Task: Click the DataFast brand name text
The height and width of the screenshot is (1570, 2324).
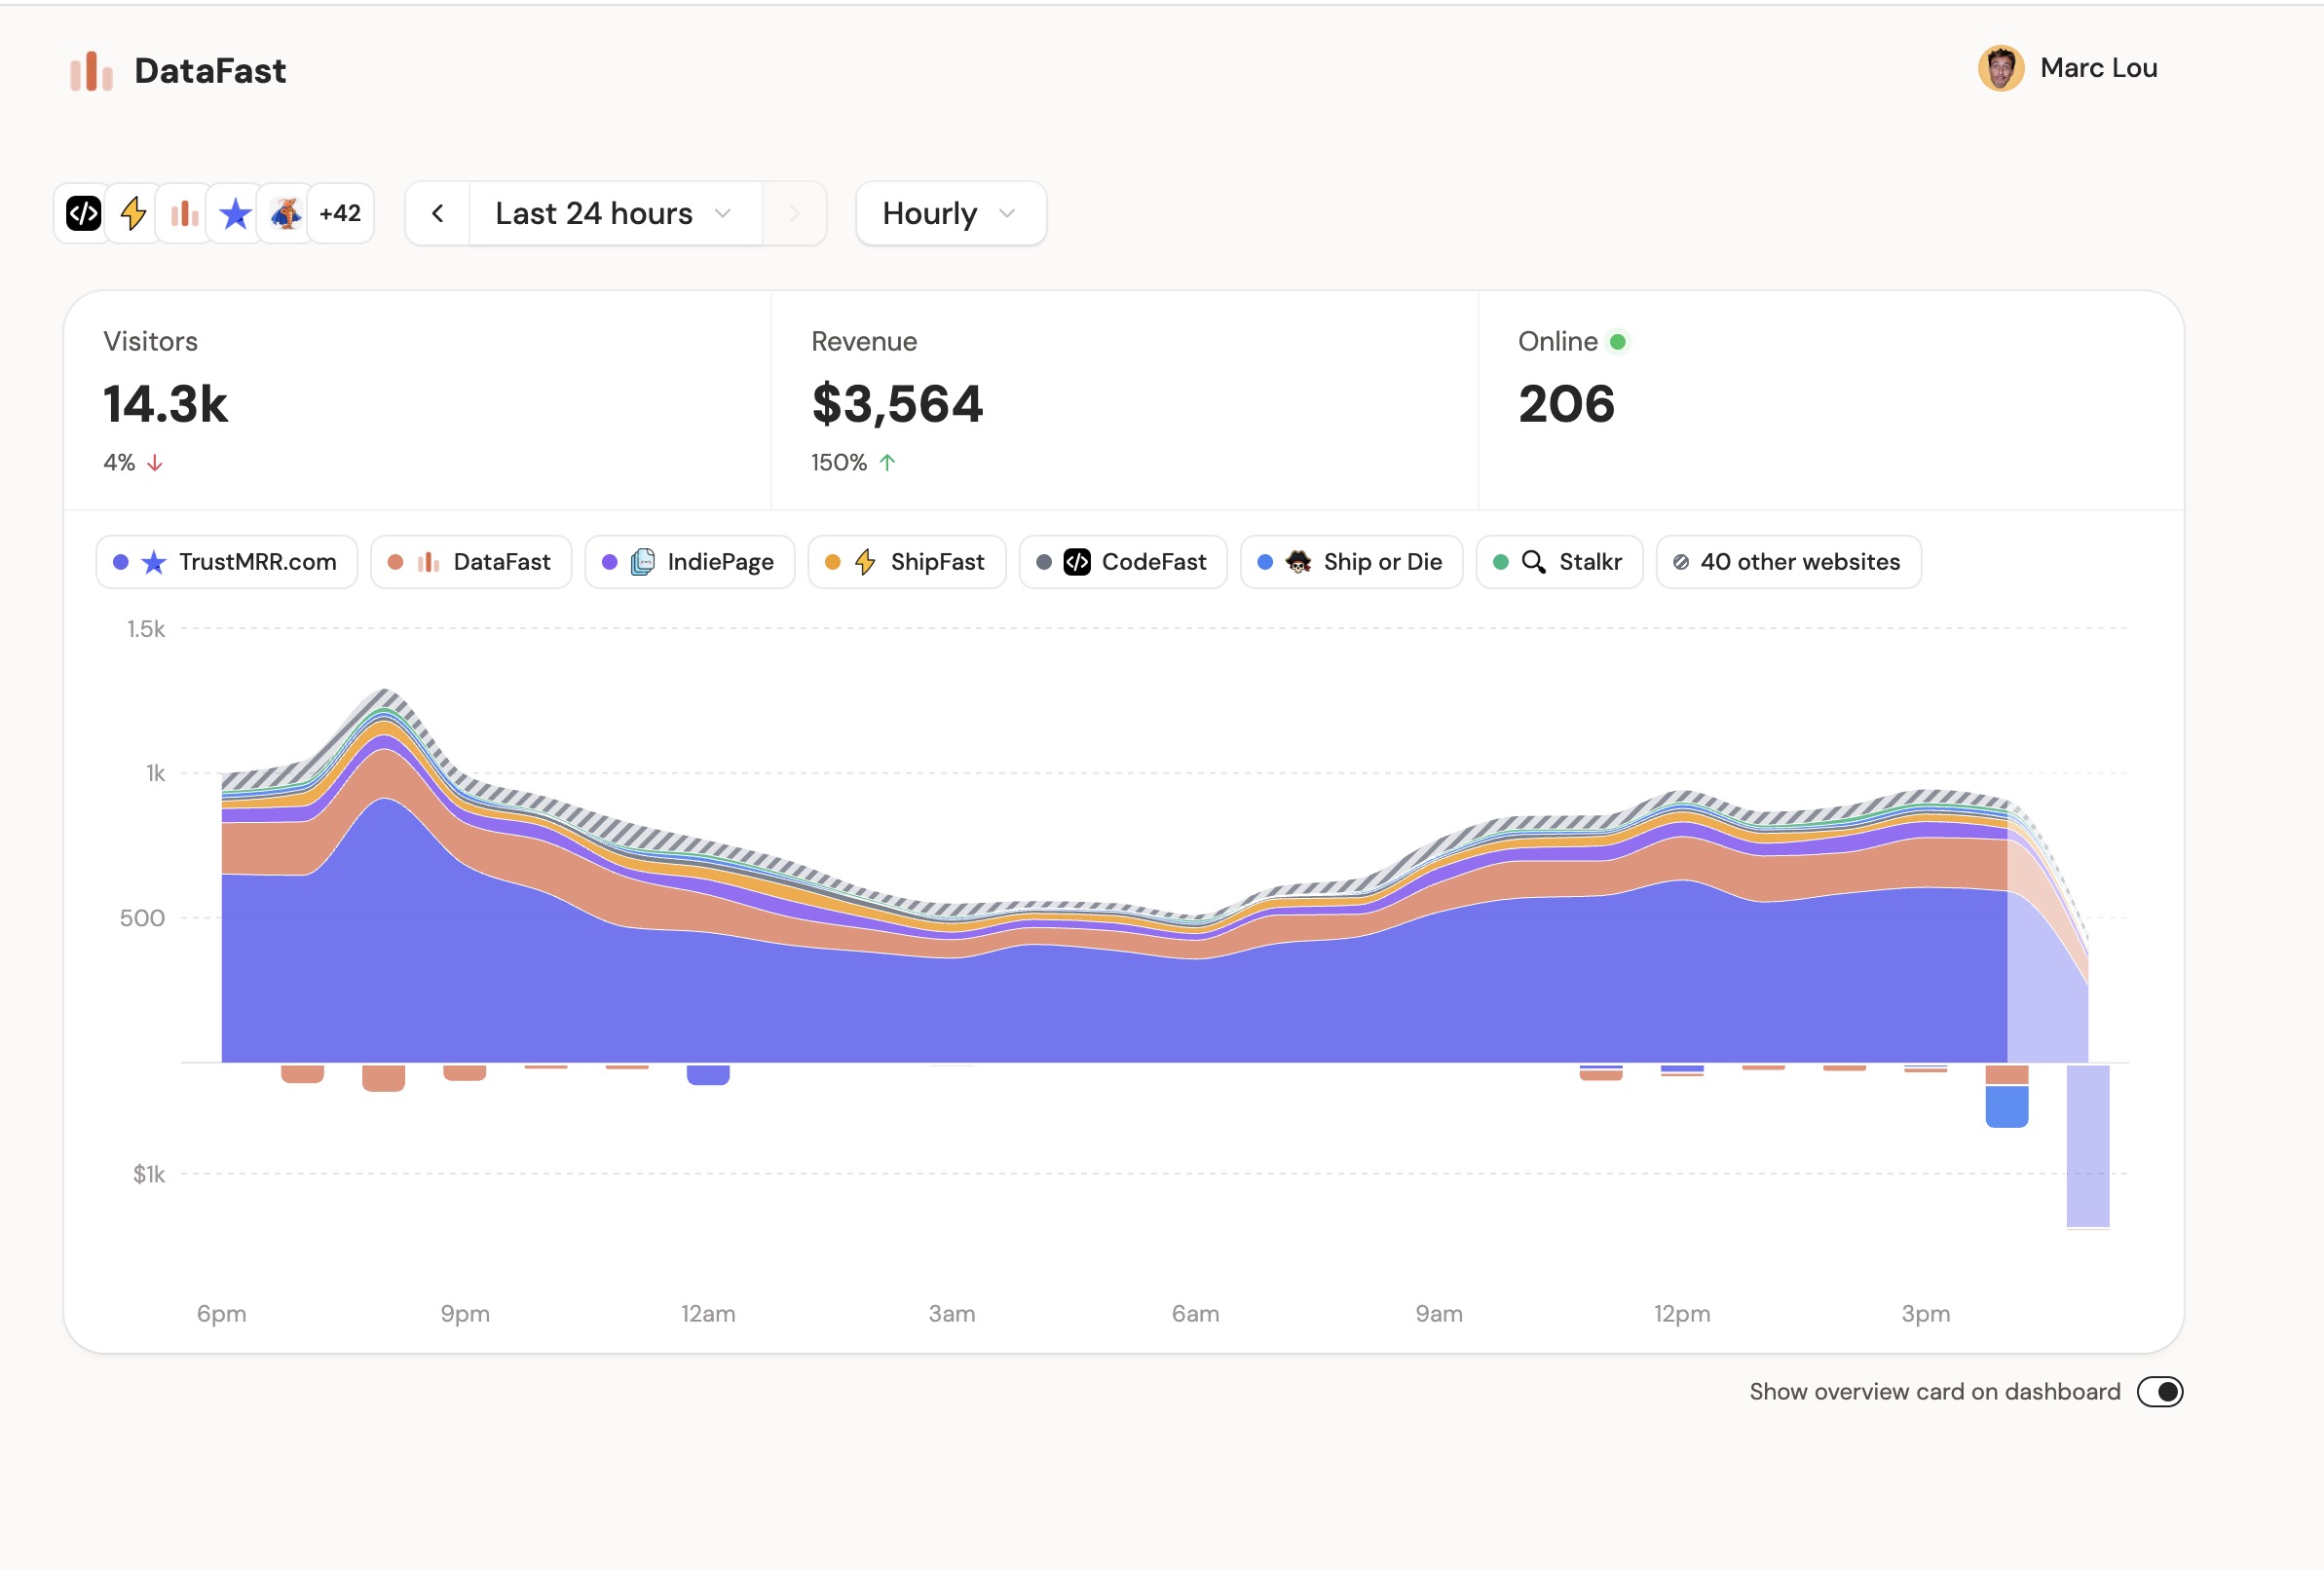Action: point(210,71)
